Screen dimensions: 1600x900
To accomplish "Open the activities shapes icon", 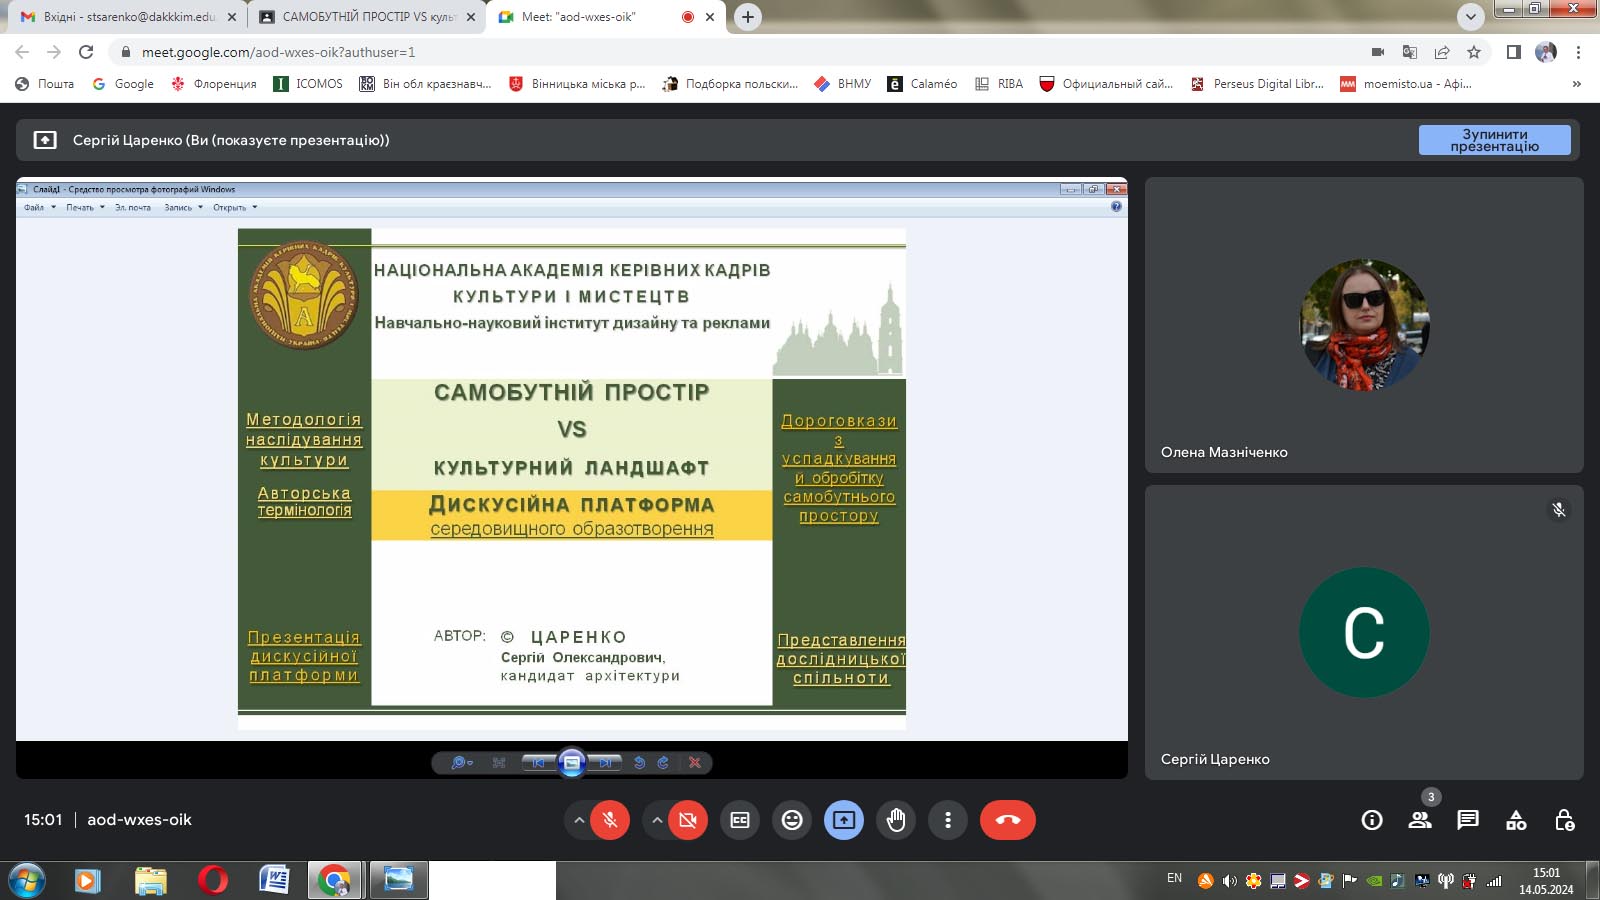I will coord(1516,820).
